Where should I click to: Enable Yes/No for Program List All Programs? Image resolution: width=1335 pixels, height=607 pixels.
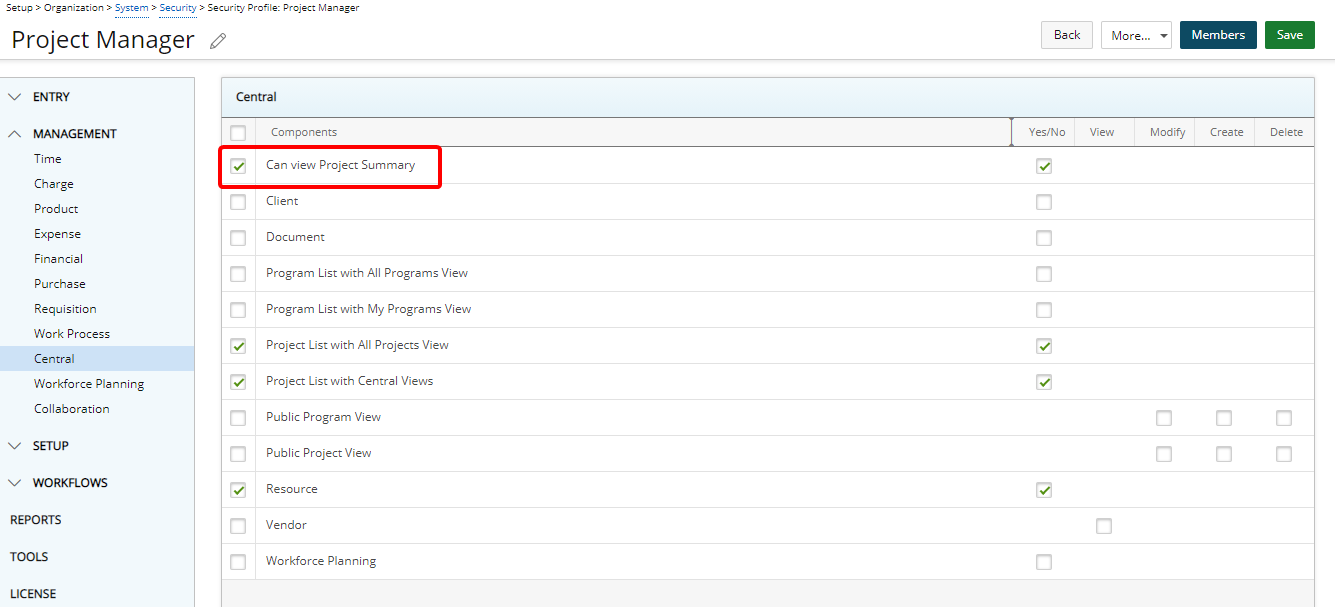tap(1044, 274)
